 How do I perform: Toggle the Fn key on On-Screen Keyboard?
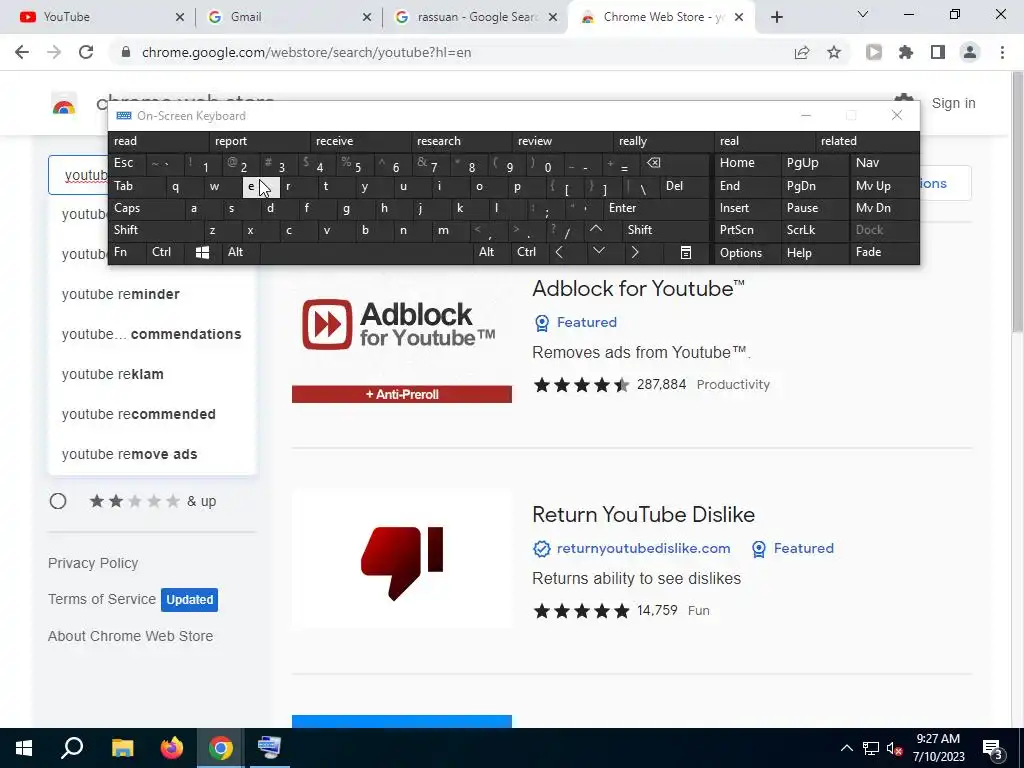pyautogui.click(x=127, y=252)
